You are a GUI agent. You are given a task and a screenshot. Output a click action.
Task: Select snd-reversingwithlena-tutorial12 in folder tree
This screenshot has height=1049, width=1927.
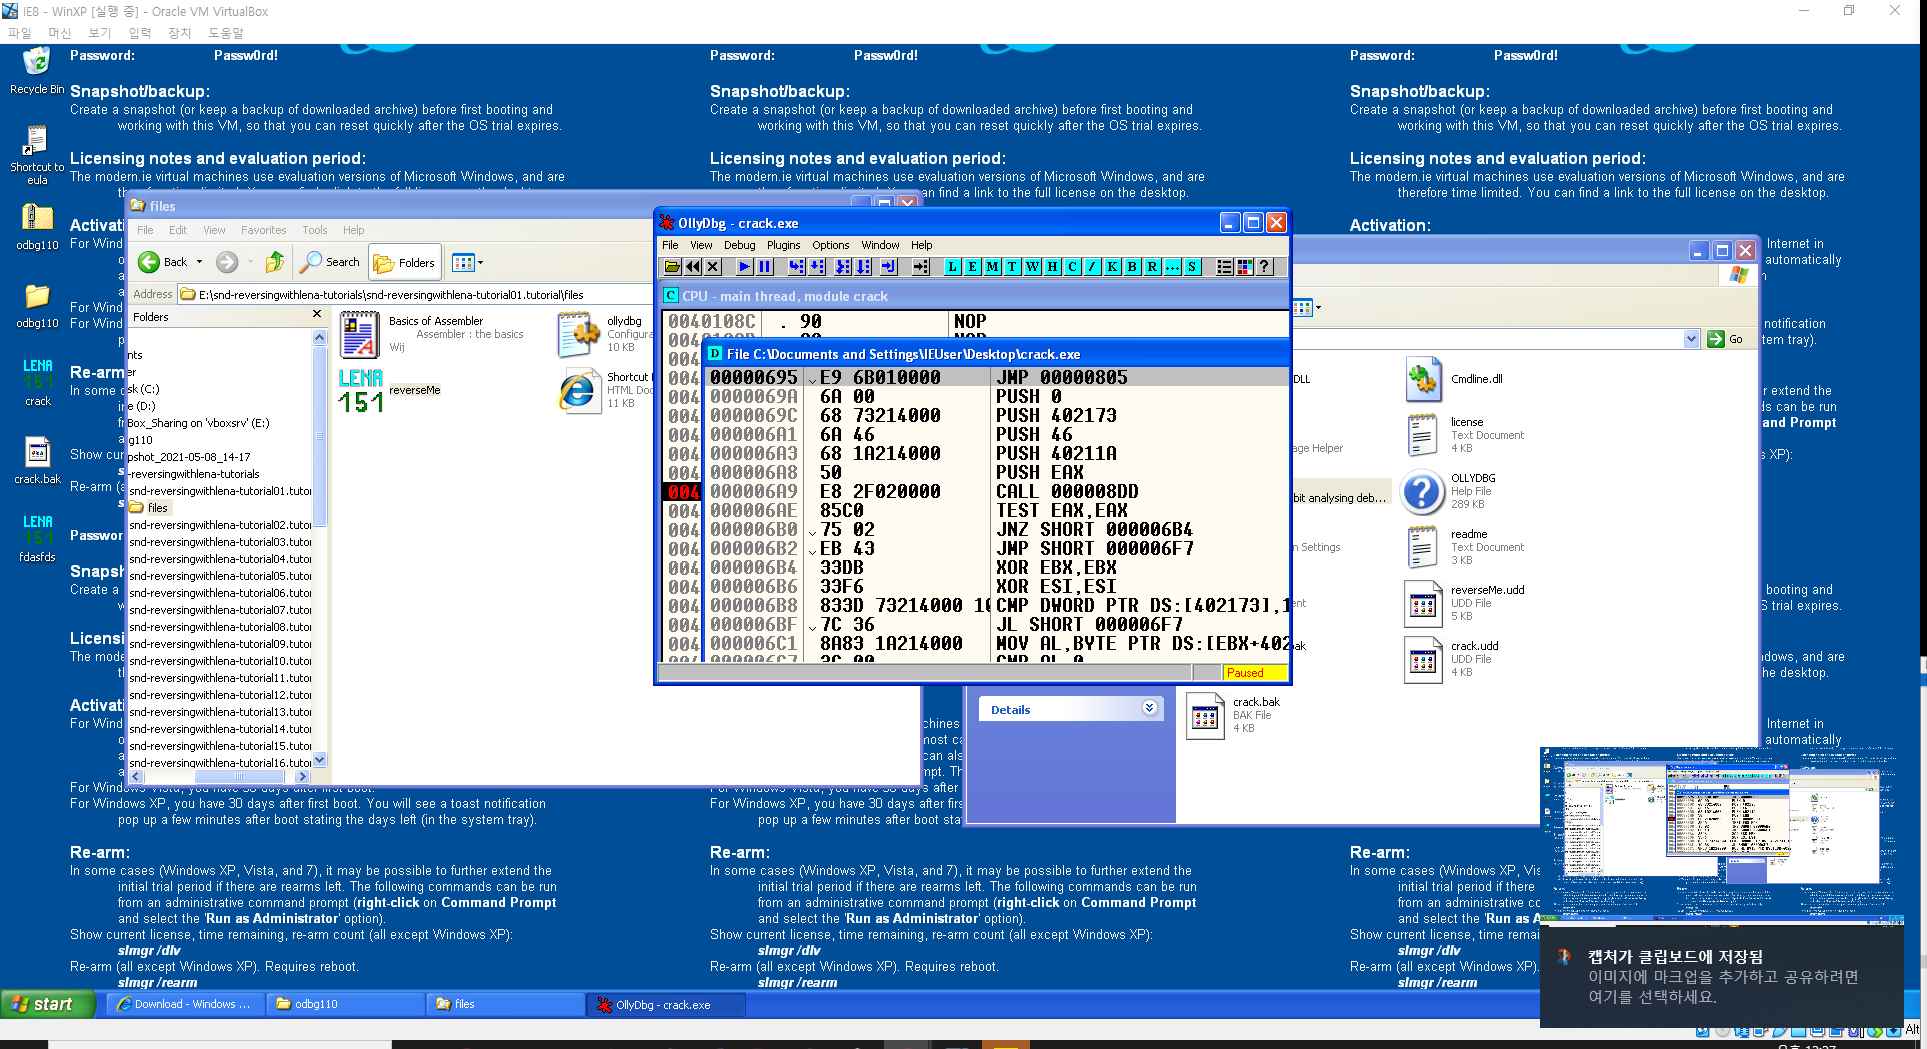pos(221,695)
